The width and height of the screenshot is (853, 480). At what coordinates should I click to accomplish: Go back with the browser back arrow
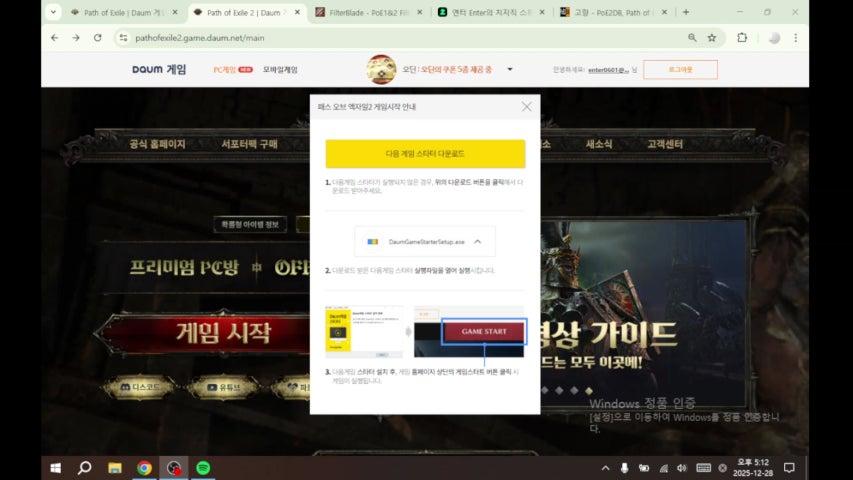[52, 37]
